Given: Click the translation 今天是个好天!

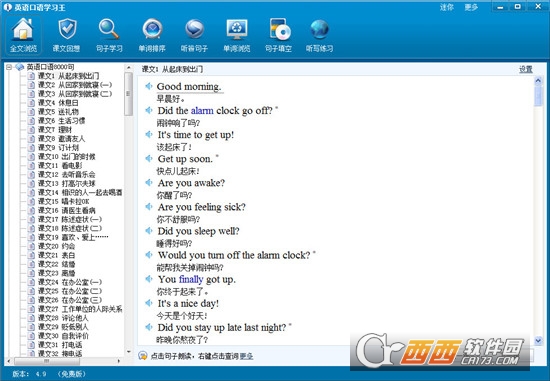Looking at the screenshot, I should coord(182,316).
